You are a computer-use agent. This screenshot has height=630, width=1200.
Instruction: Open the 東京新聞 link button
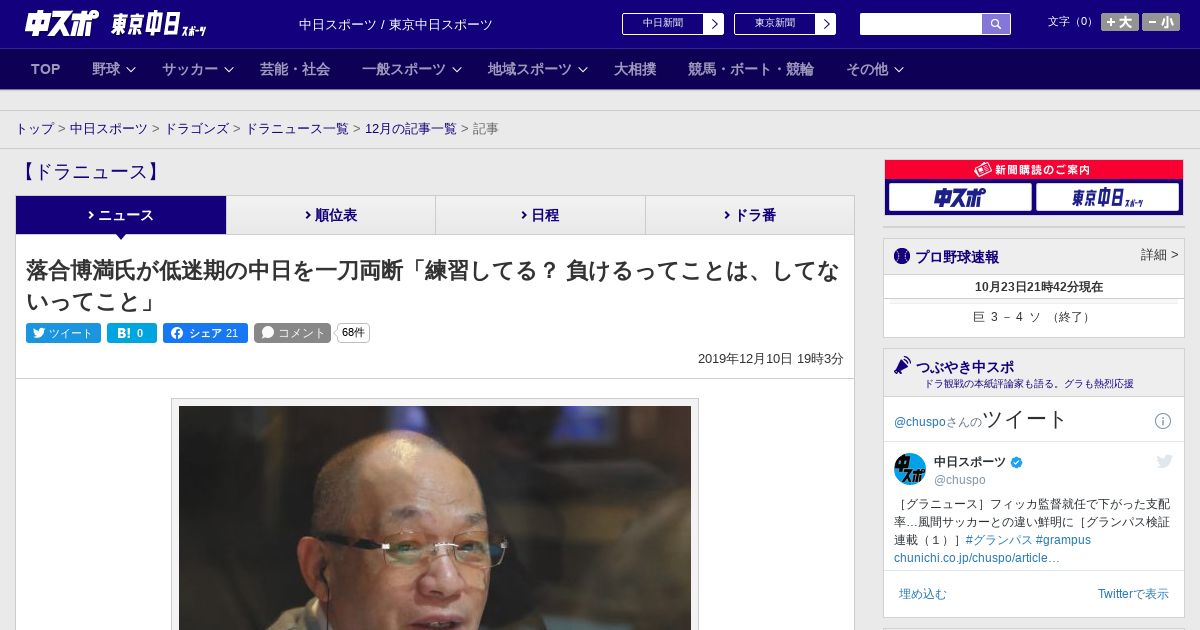[774, 24]
